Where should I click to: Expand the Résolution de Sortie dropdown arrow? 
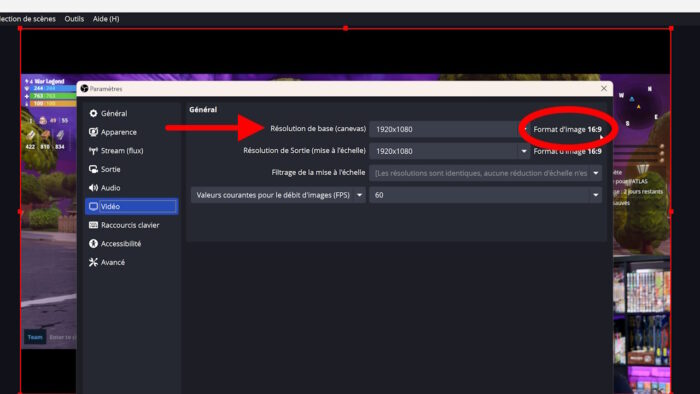click(x=524, y=151)
